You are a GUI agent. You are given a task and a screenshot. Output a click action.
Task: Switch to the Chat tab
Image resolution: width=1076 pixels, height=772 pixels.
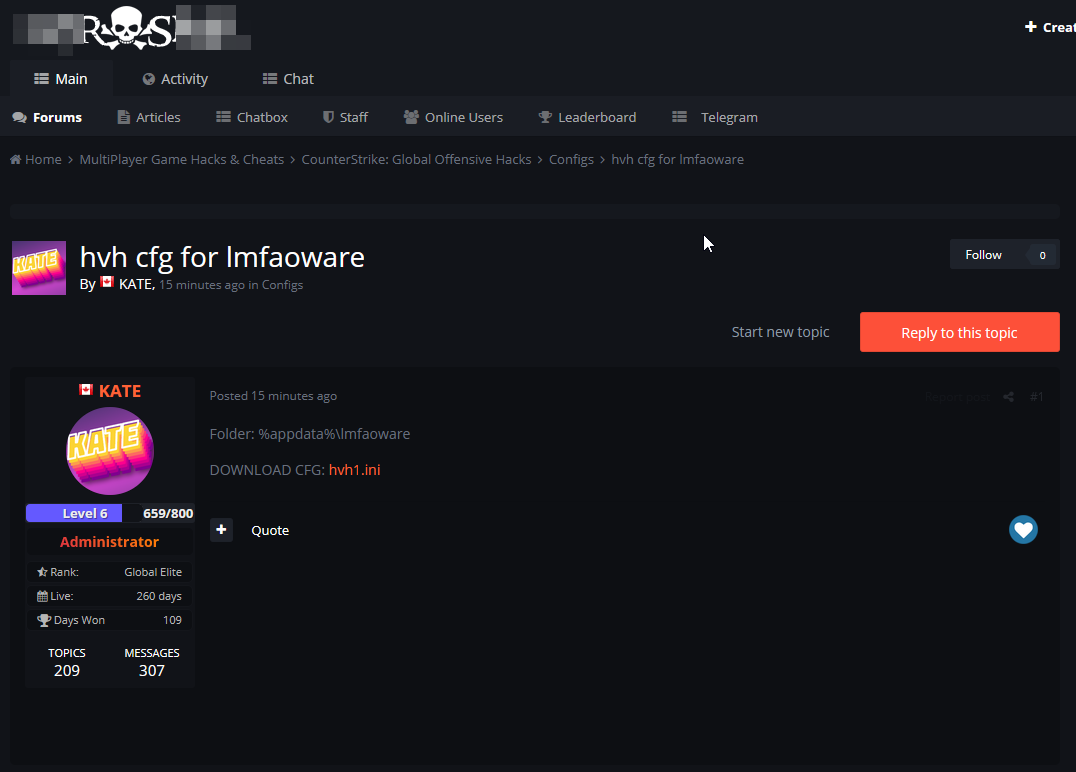tap(288, 79)
